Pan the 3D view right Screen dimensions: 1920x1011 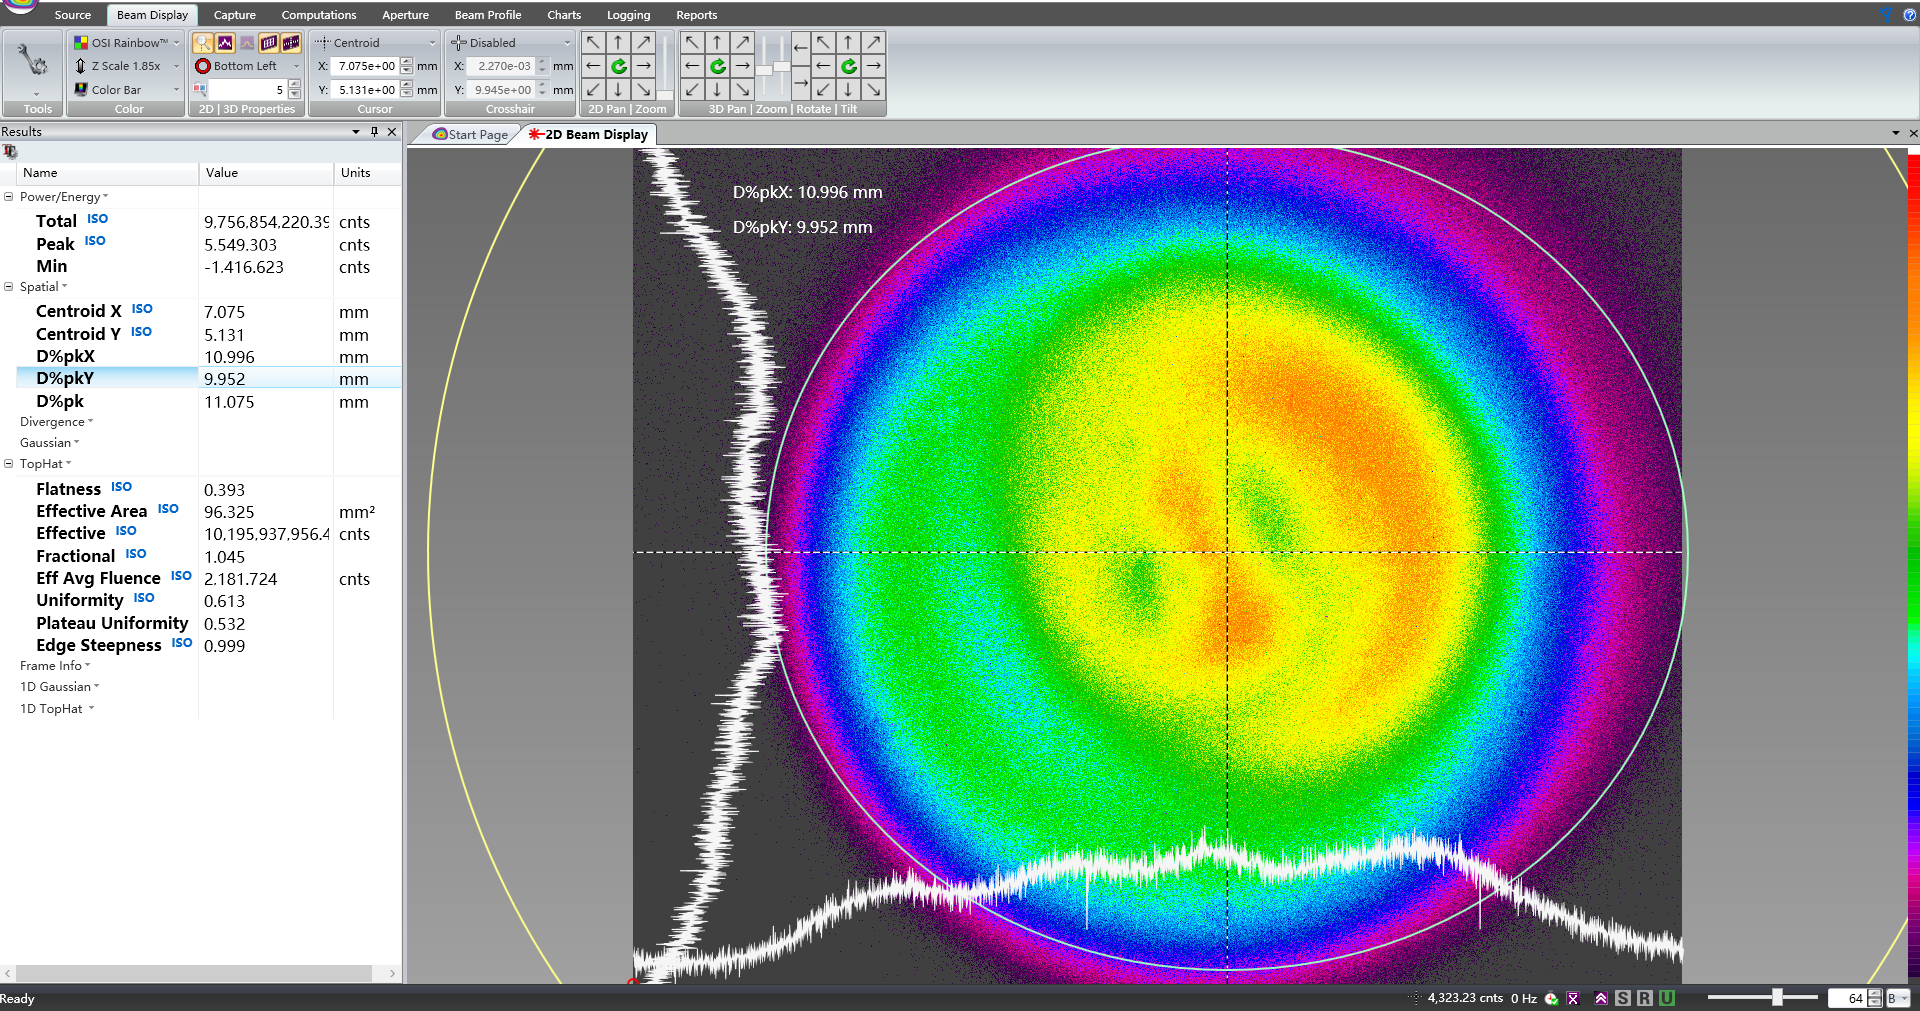click(x=742, y=66)
